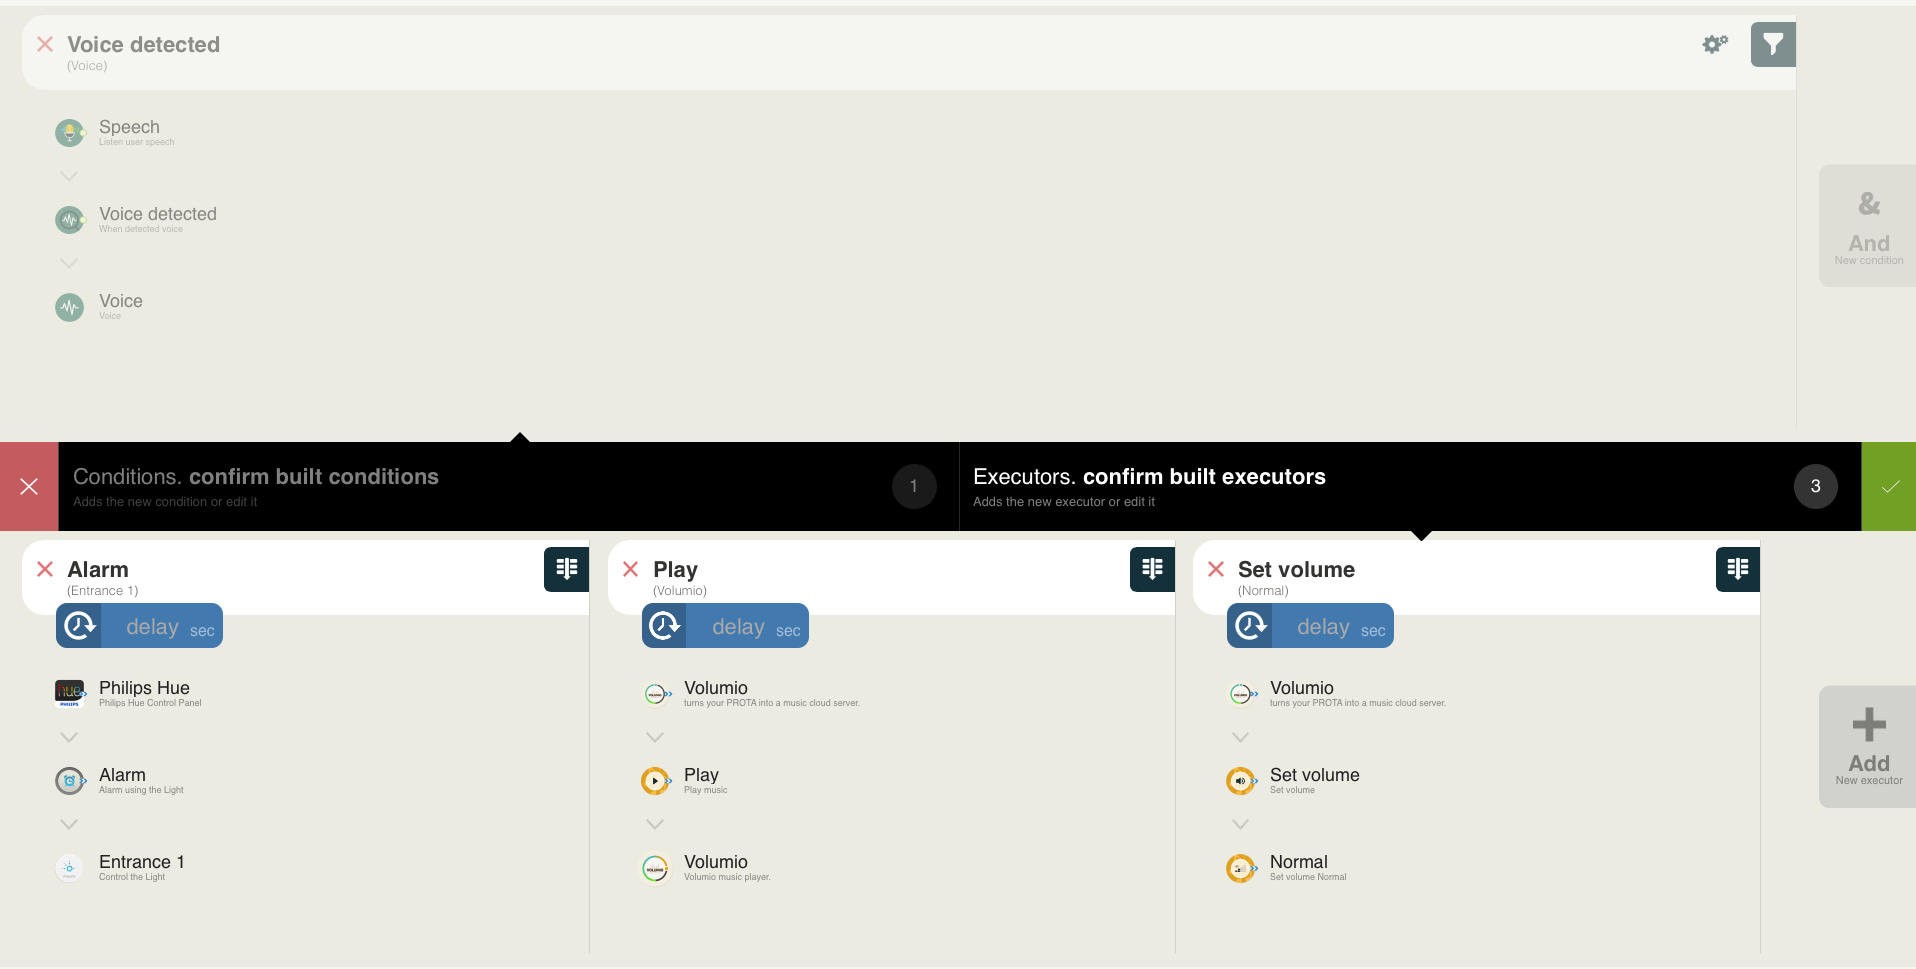Click the executors count badge 3
Viewport: 1916px width, 969px height.
click(x=1816, y=486)
